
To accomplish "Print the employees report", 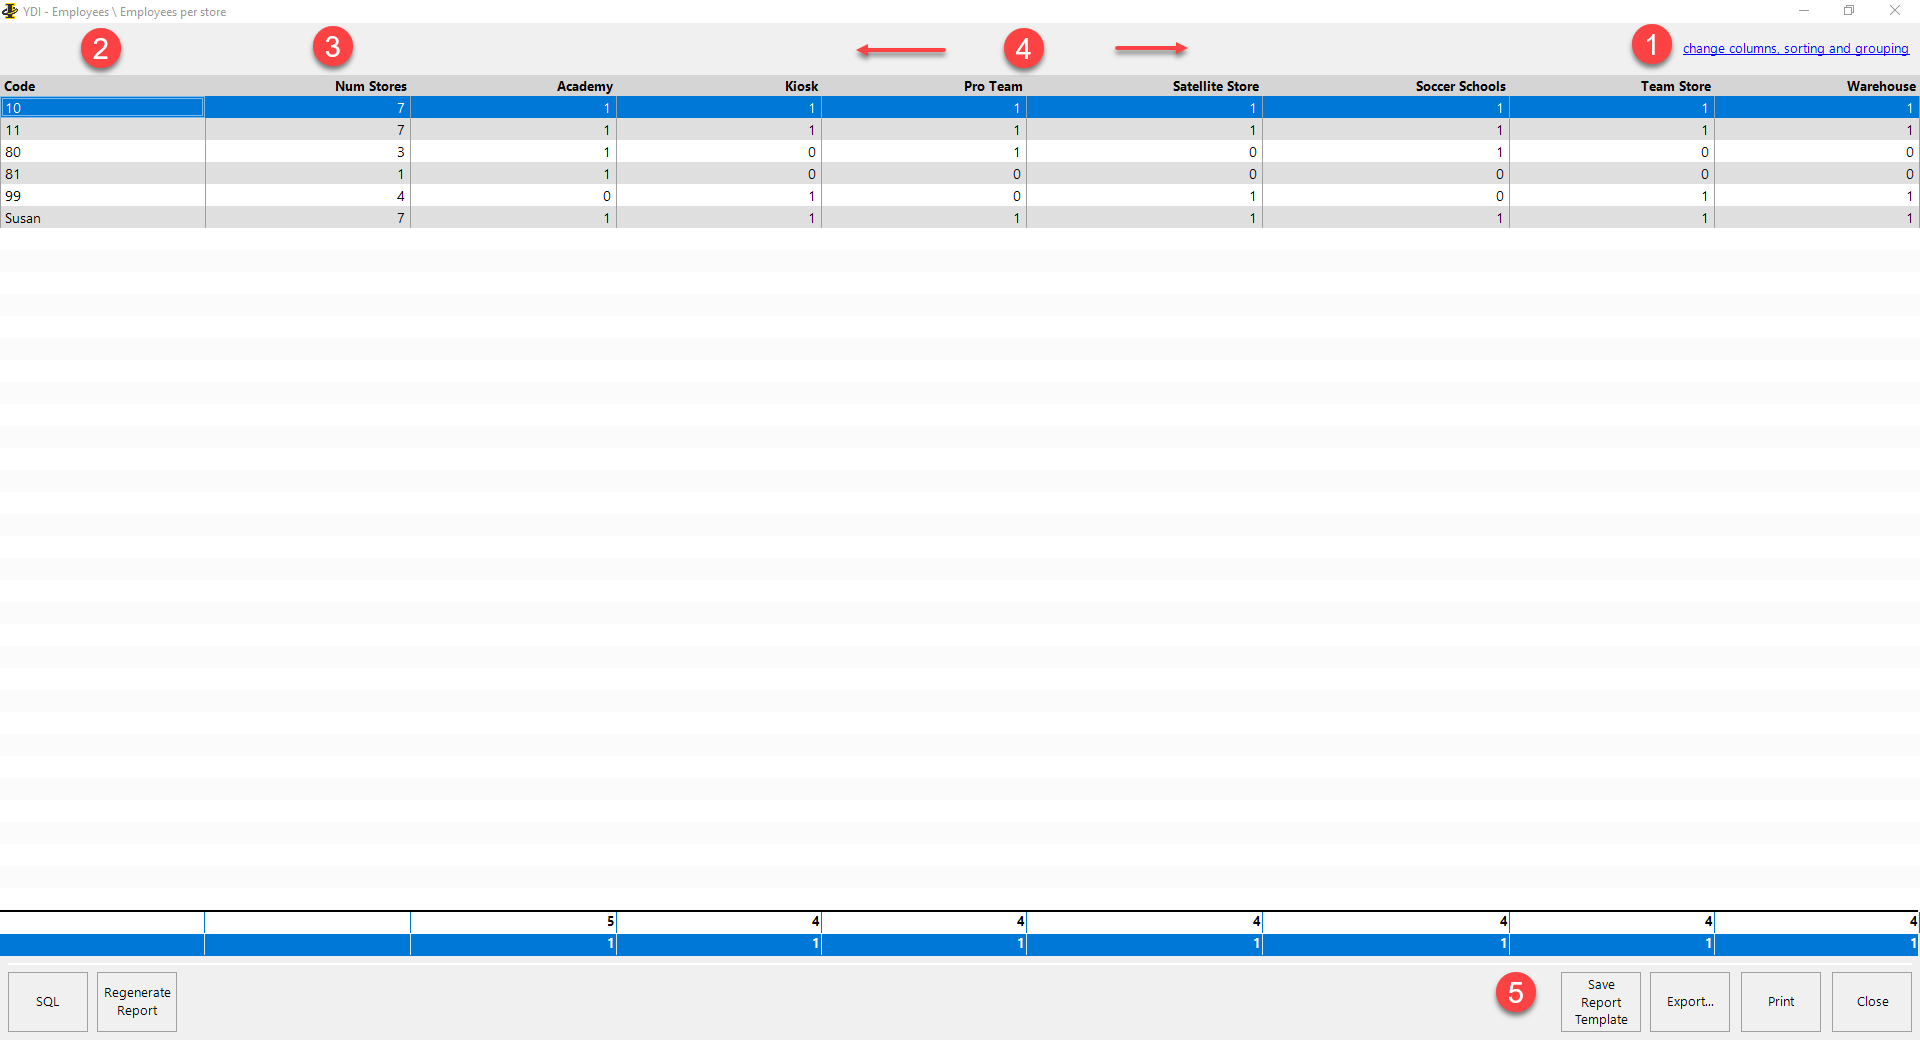I will 1781,1001.
